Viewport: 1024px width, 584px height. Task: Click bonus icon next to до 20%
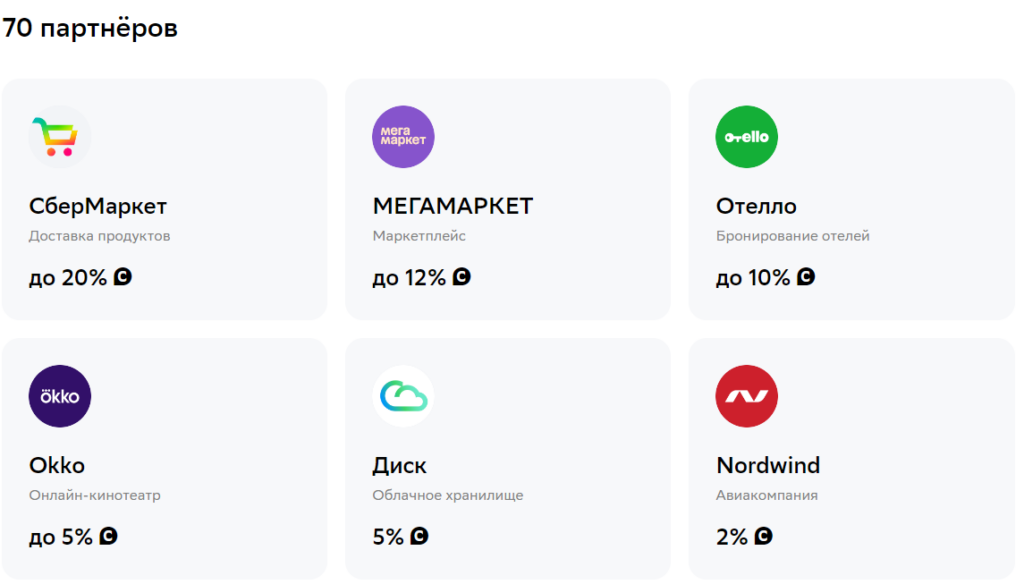point(123,277)
